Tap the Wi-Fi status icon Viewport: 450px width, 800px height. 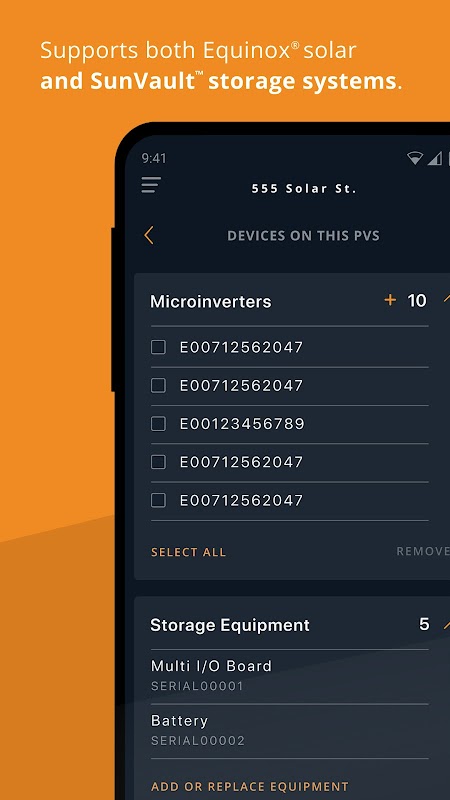pos(415,158)
